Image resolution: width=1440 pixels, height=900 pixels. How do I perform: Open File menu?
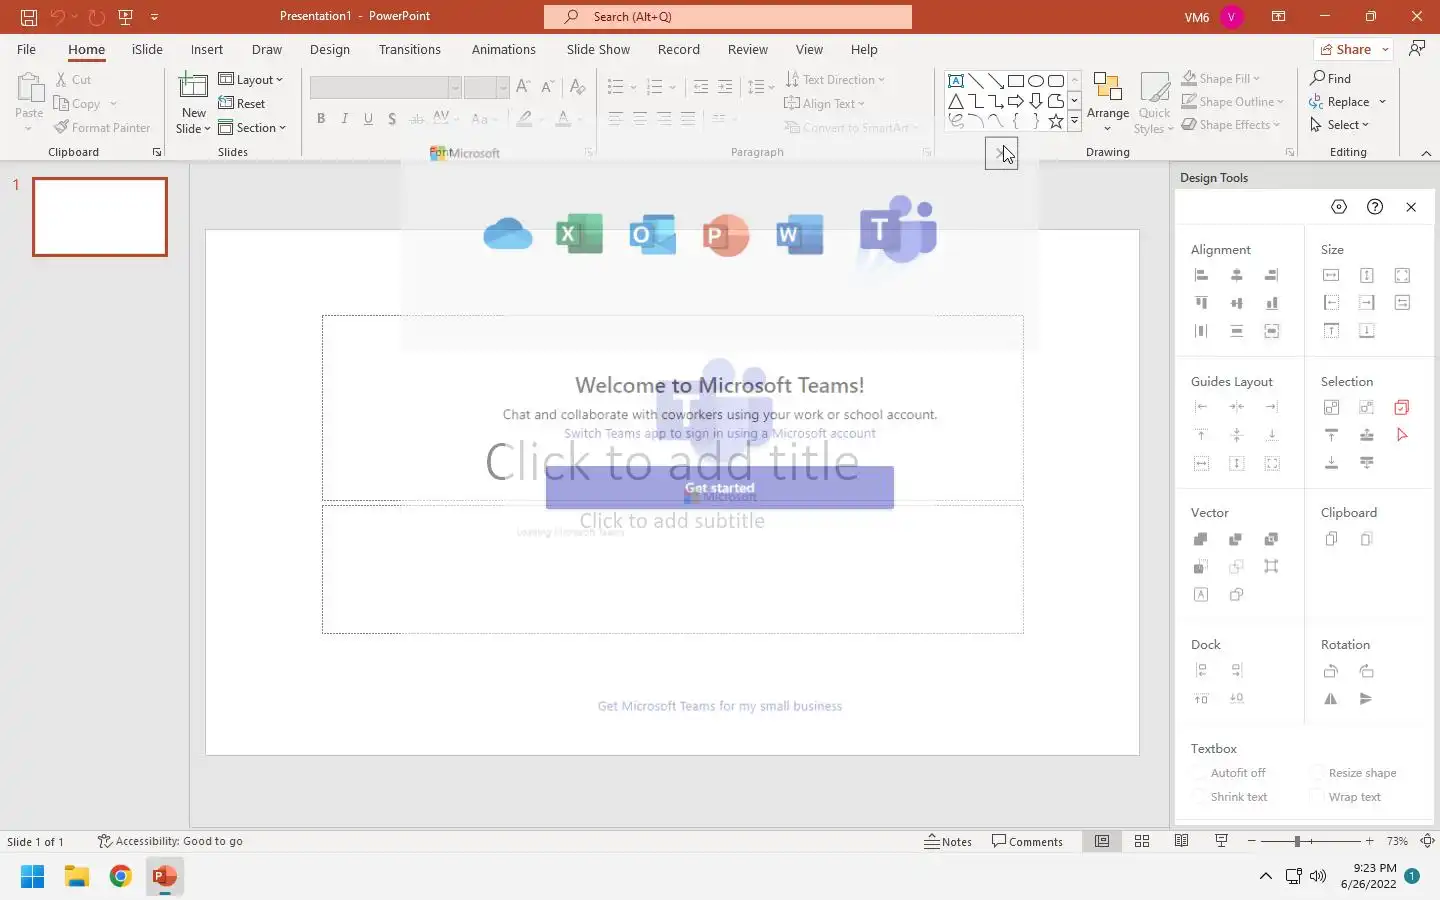(27, 49)
